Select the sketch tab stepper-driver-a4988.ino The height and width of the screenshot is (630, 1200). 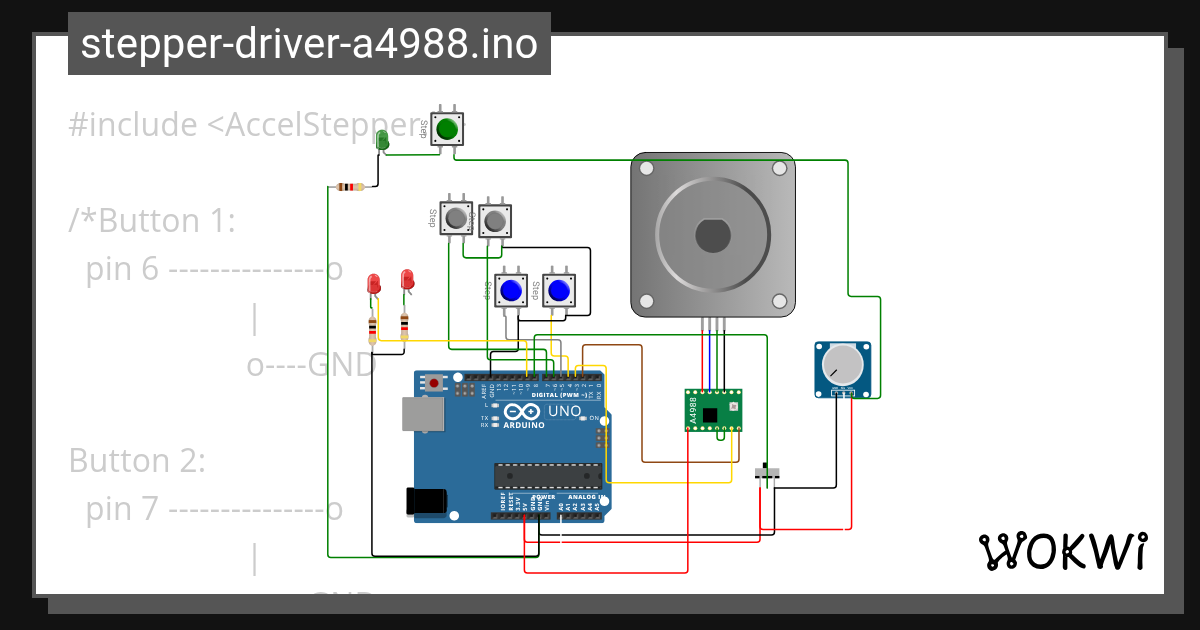[x=308, y=44]
